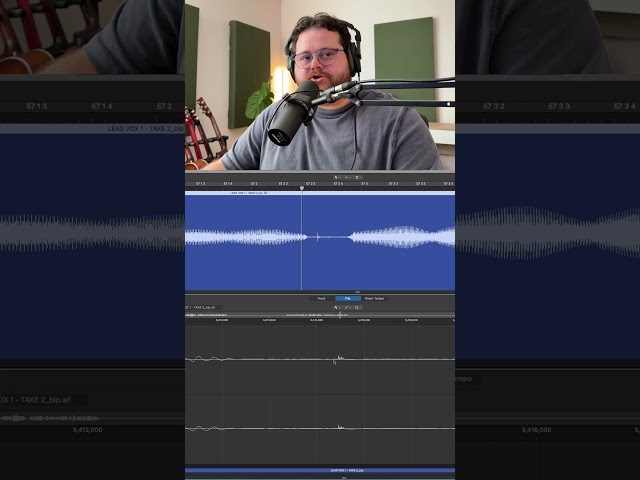Screen dimensions: 640x480
Task: Click ruler position 57 2 4
Action: click(x=338, y=184)
